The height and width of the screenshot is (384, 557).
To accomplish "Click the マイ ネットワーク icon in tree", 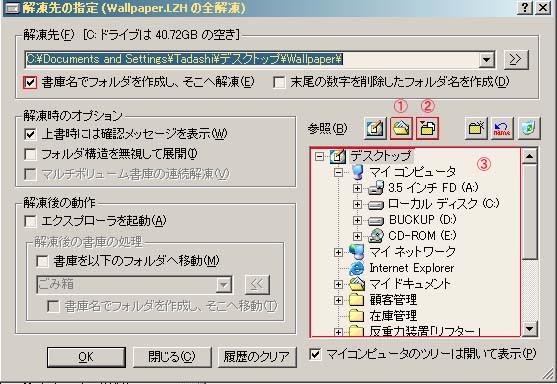I will point(357,252).
